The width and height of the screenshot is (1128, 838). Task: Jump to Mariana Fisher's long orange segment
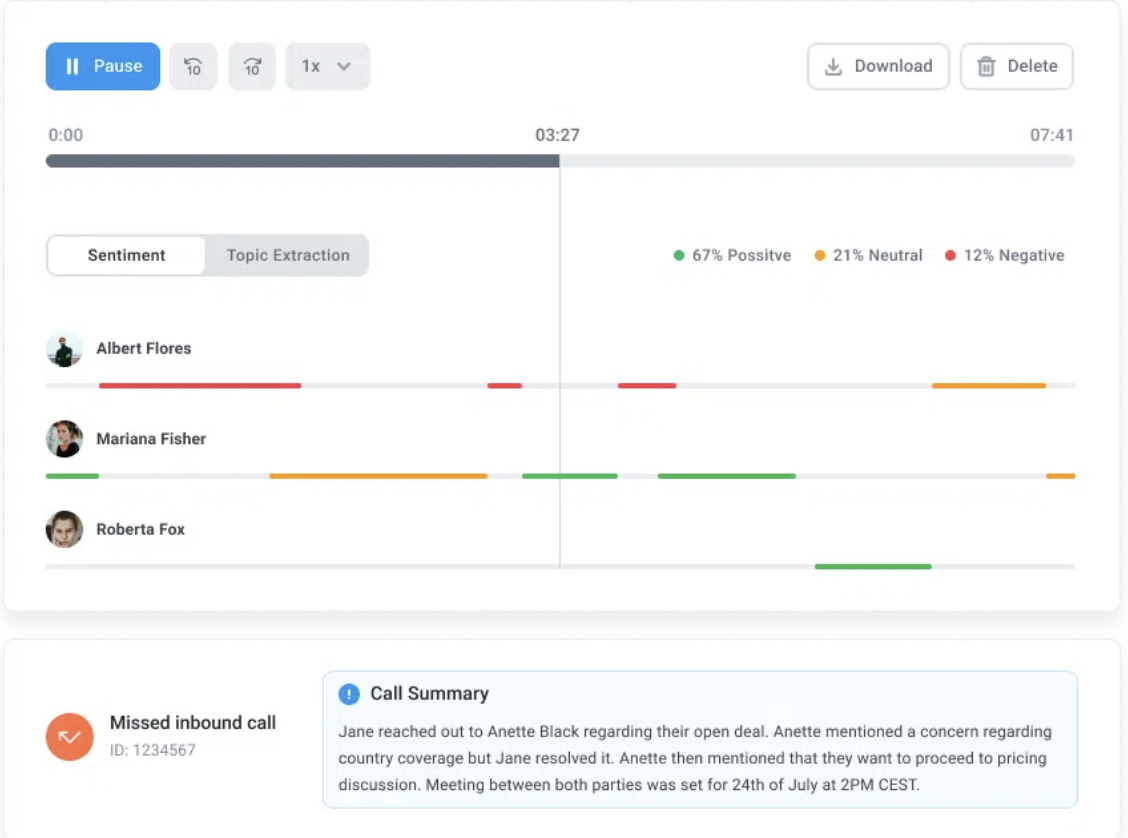tap(378, 476)
